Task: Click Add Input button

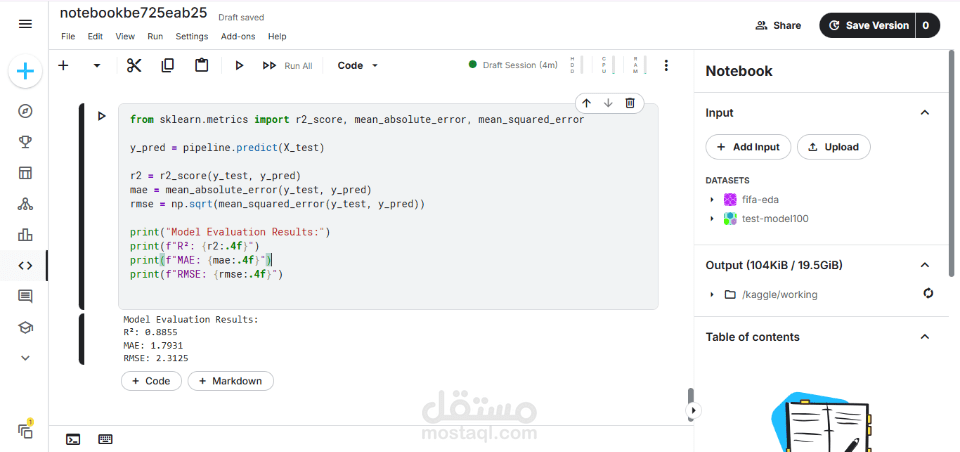Action: coord(748,147)
